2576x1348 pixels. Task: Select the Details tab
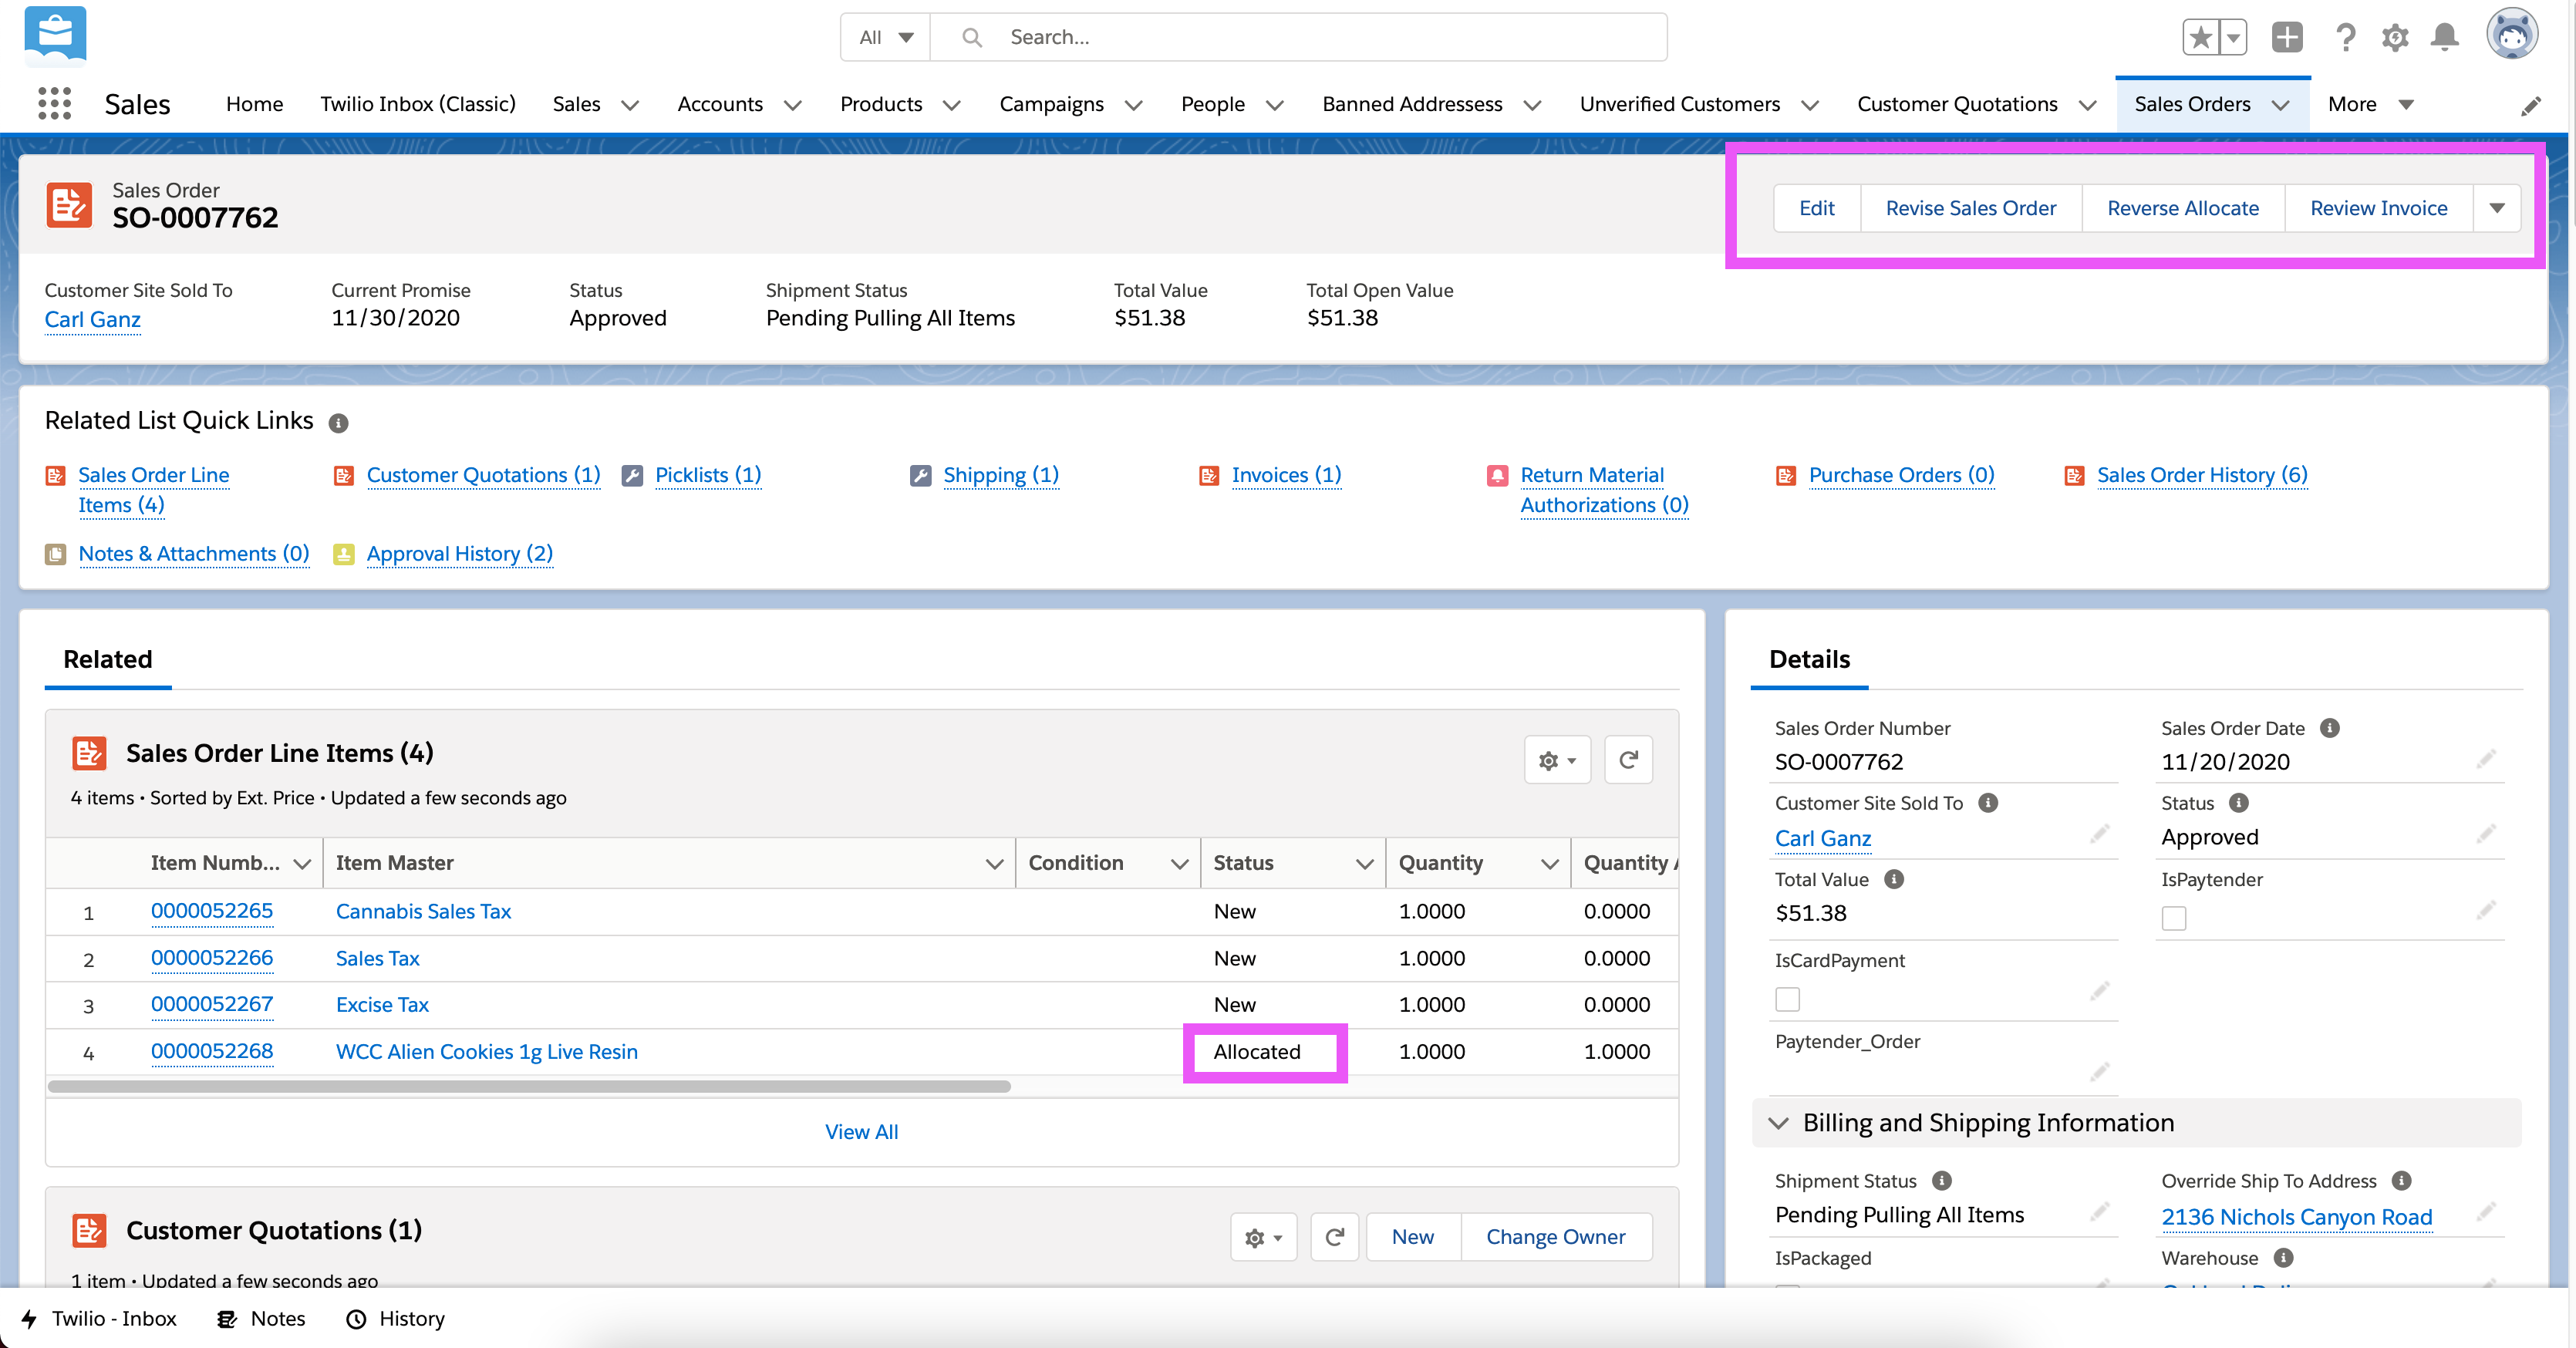click(1809, 659)
